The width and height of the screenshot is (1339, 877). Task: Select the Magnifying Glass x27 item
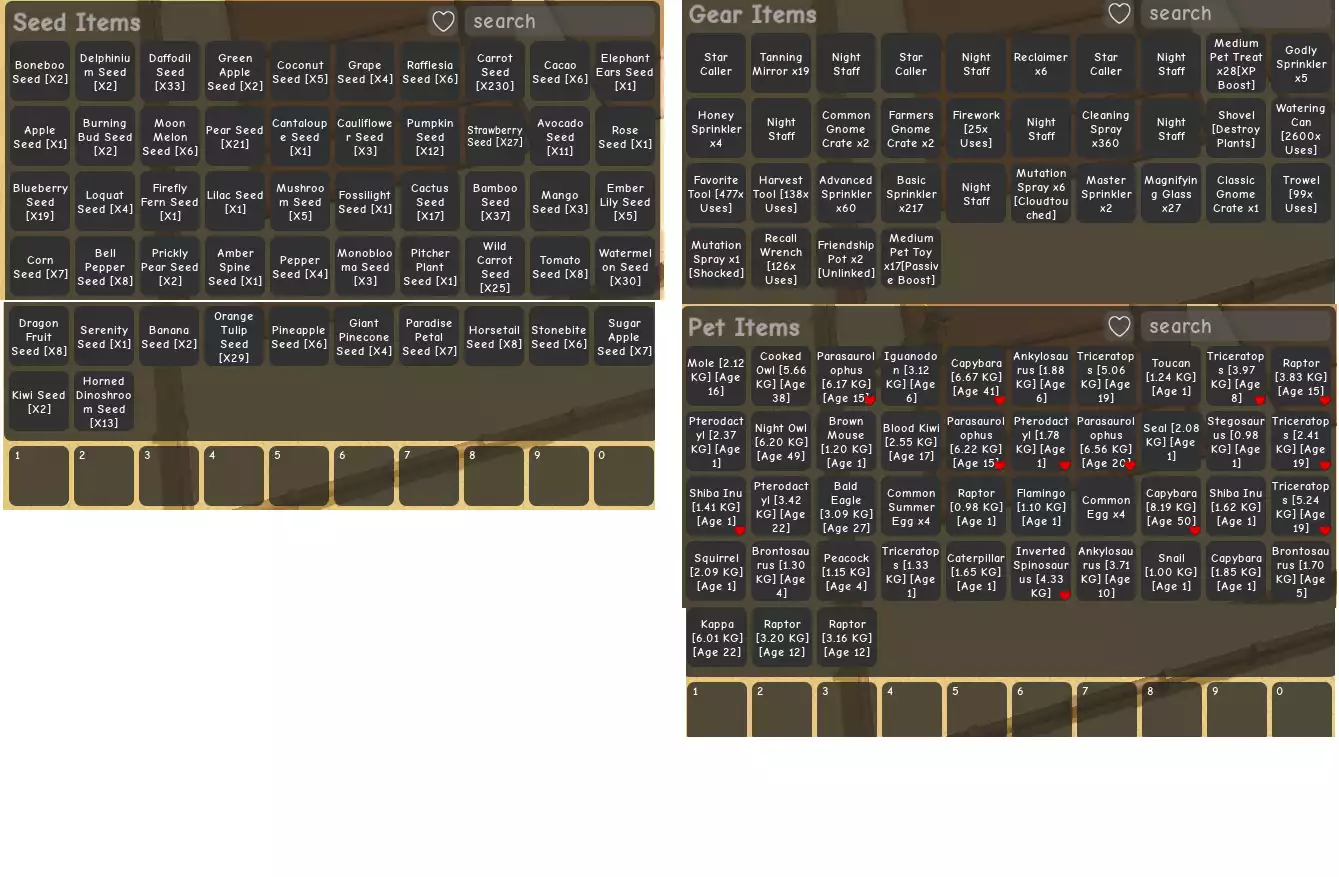point(1171,195)
